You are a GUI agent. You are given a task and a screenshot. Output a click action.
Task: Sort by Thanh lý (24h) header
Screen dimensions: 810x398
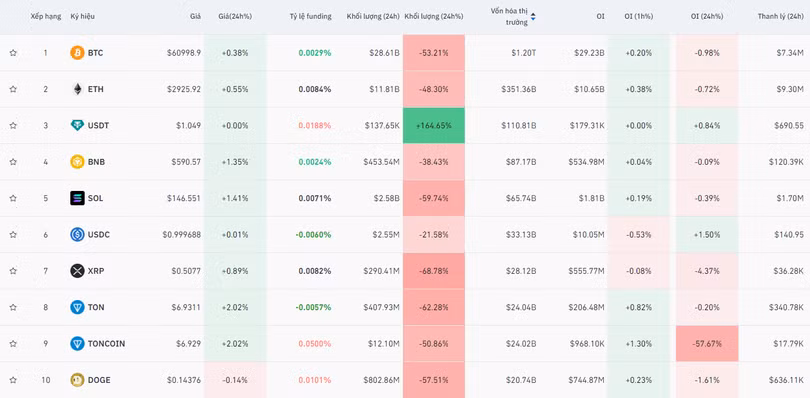coord(781,17)
